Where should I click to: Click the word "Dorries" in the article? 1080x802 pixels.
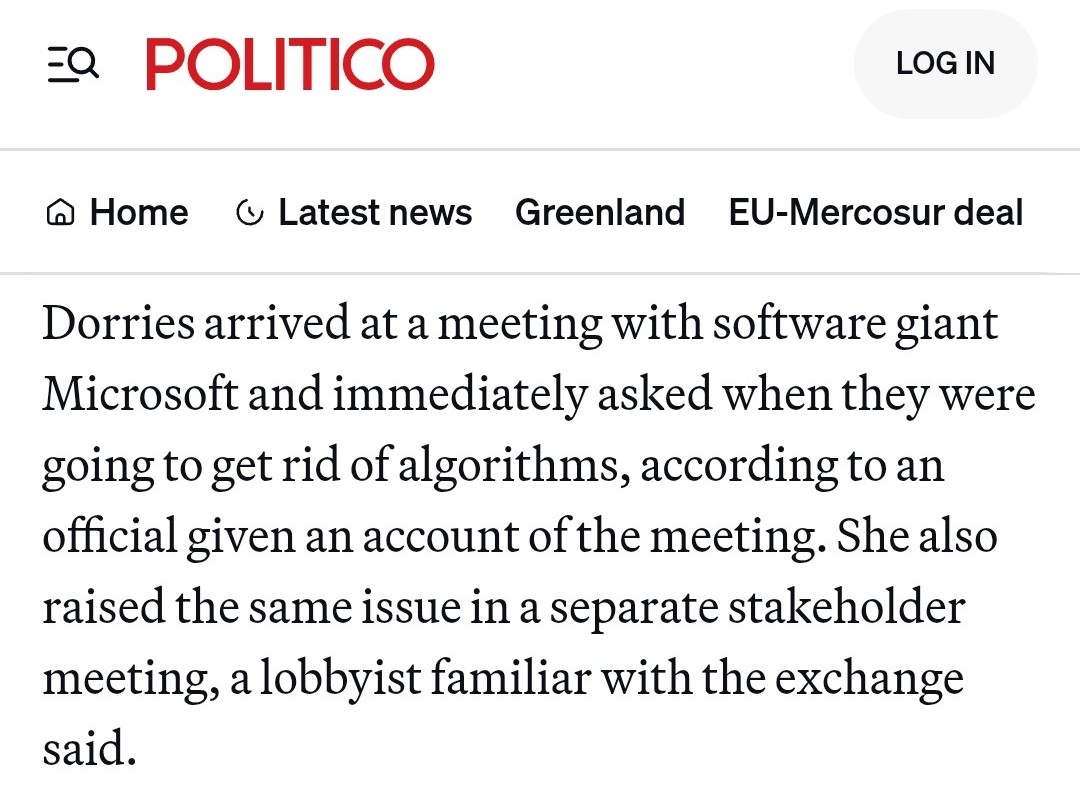pyautogui.click(x=111, y=324)
